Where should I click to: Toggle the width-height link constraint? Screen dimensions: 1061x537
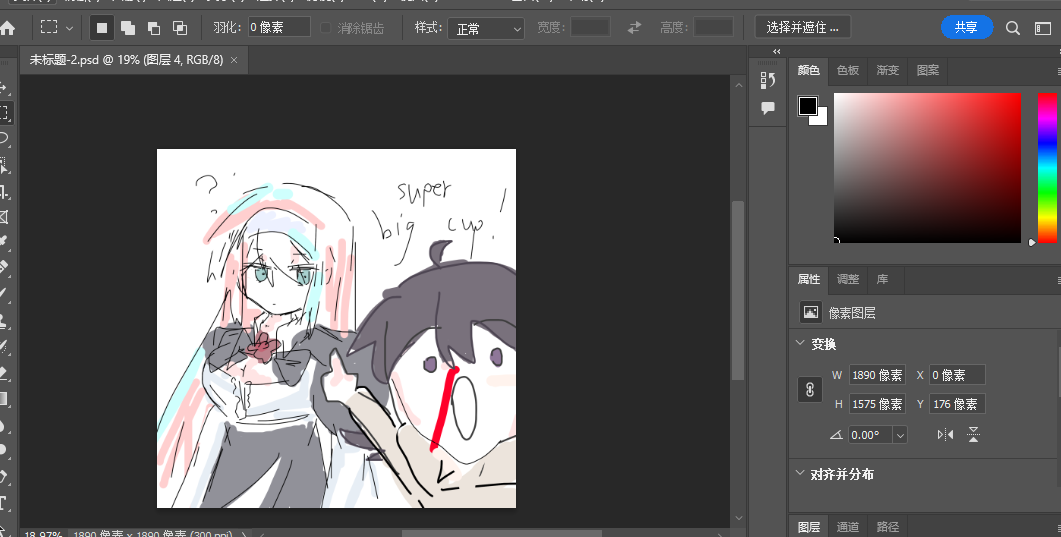(810, 390)
